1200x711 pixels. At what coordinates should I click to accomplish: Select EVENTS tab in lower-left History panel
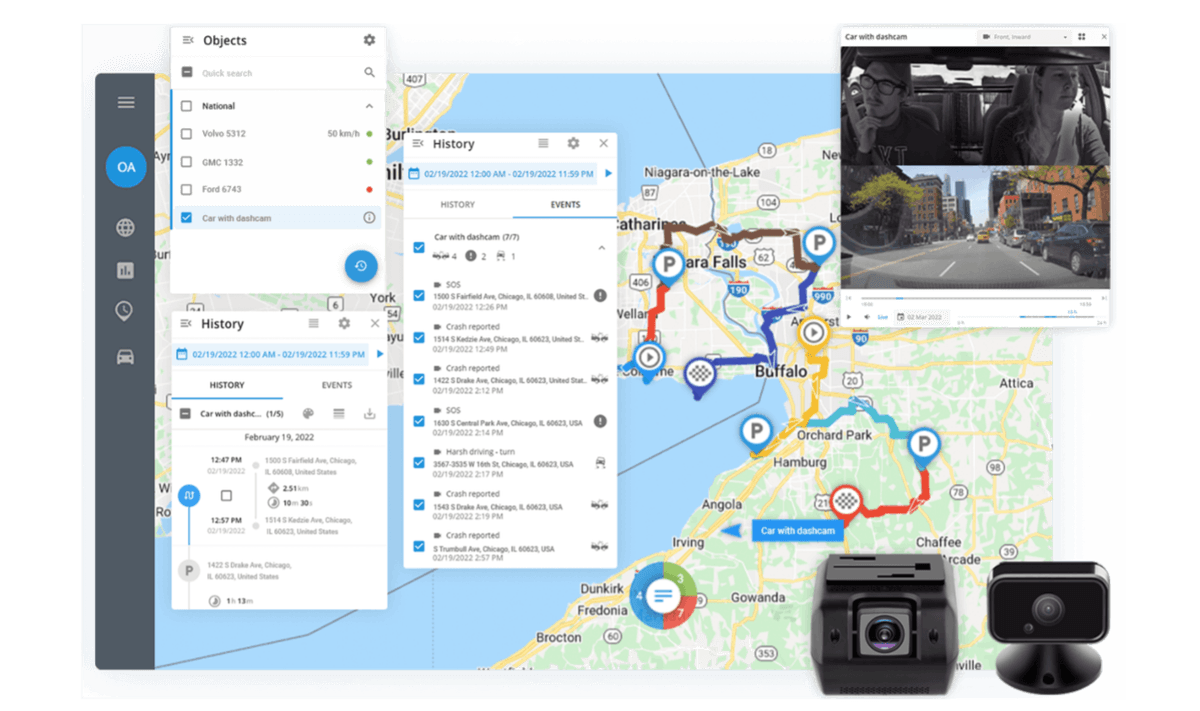(x=336, y=385)
